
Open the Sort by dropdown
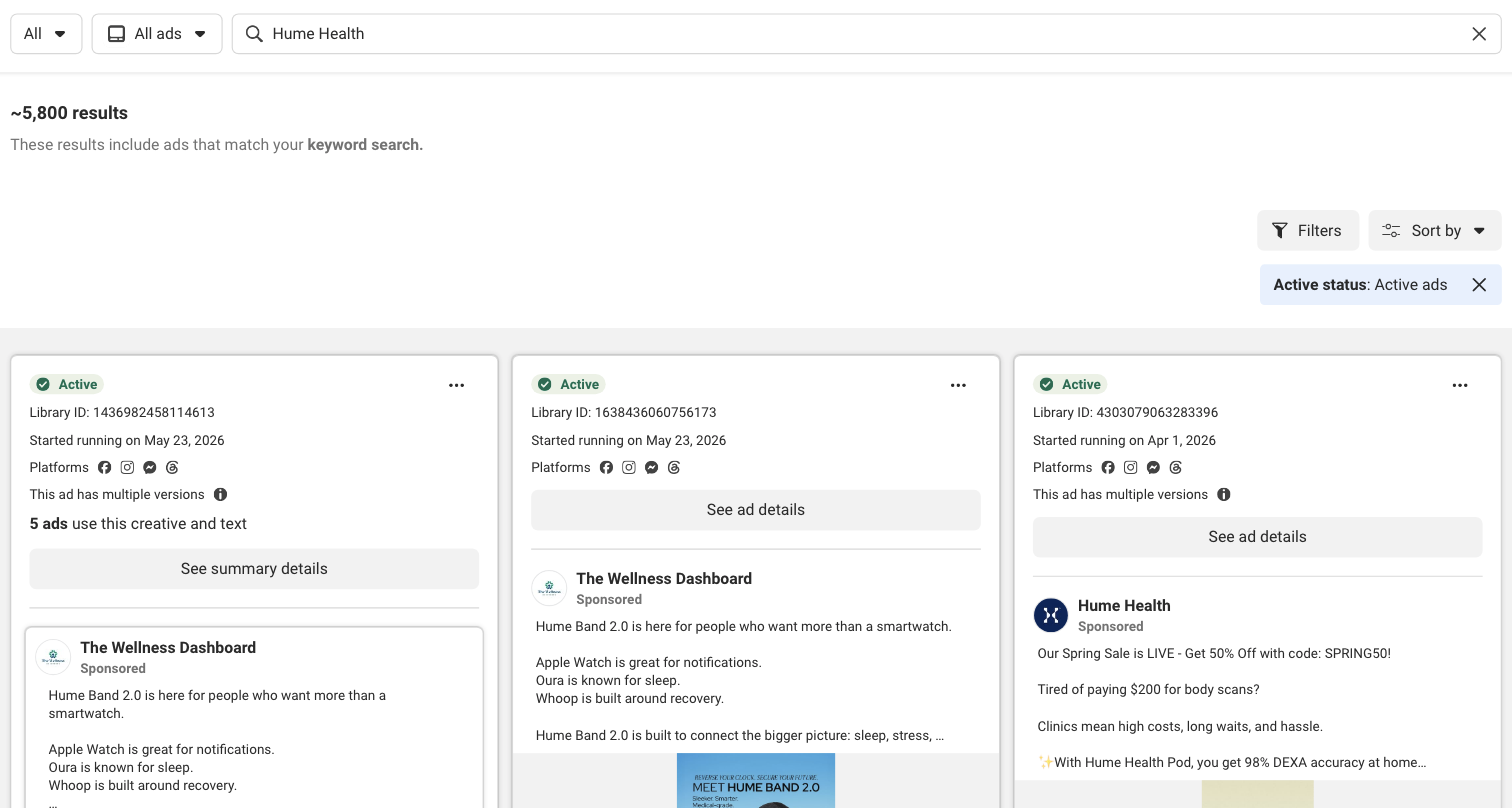click(x=1434, y=230)
